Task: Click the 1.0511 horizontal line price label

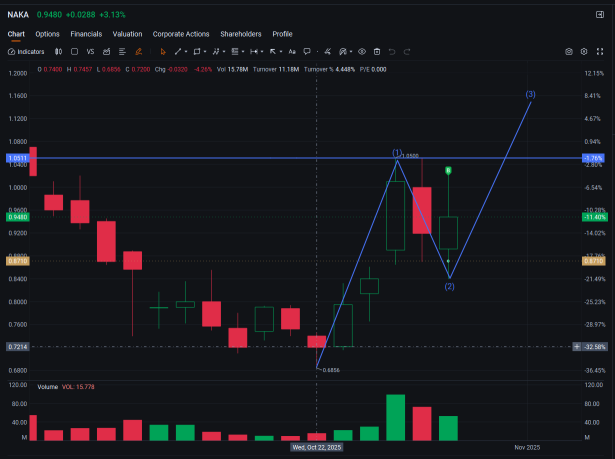Action: coord(18,158)
